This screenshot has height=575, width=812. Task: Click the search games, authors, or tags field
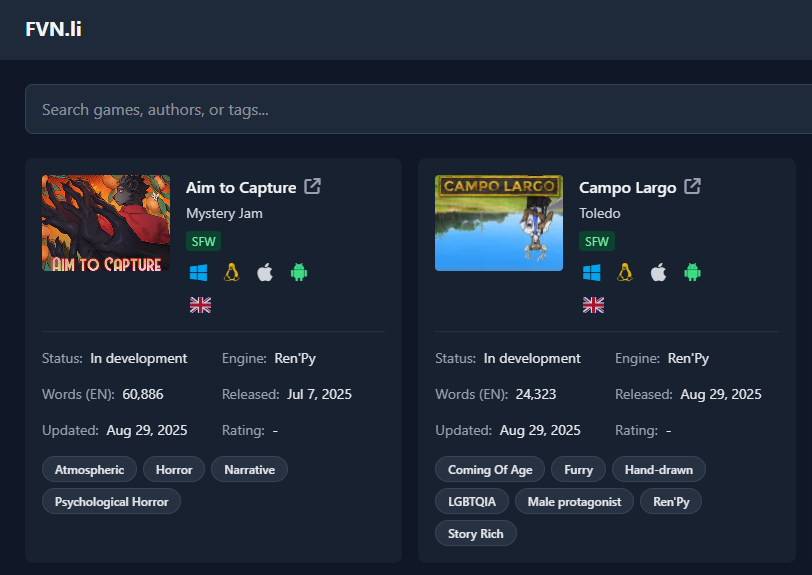pos(418,110)
